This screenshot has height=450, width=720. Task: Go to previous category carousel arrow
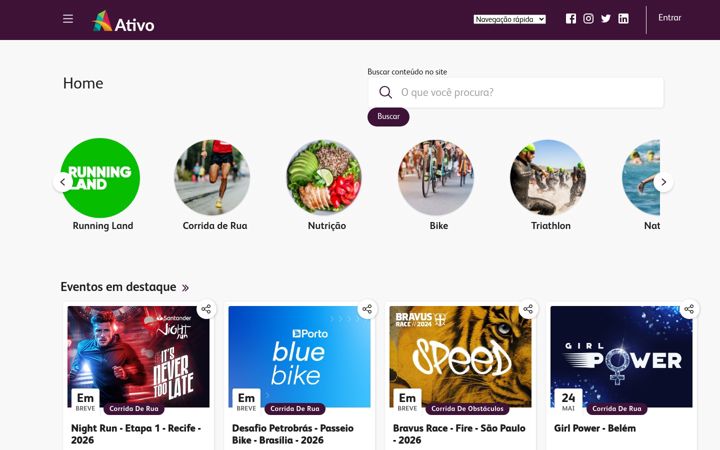(62, 182)
